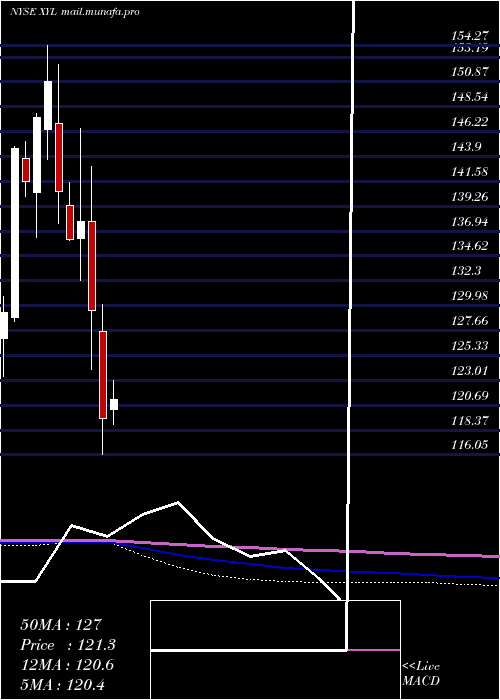Click the small white candle near 120.69

(114, 404)
